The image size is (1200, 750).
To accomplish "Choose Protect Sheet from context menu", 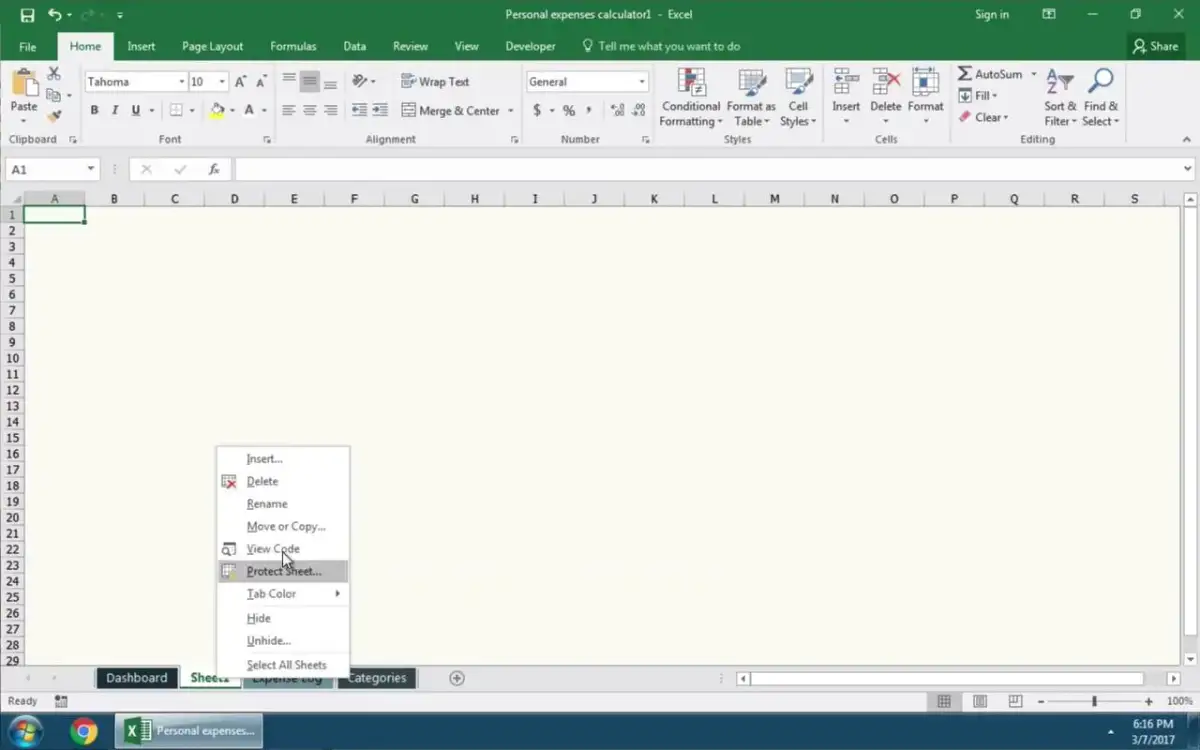I will [284, 572].
